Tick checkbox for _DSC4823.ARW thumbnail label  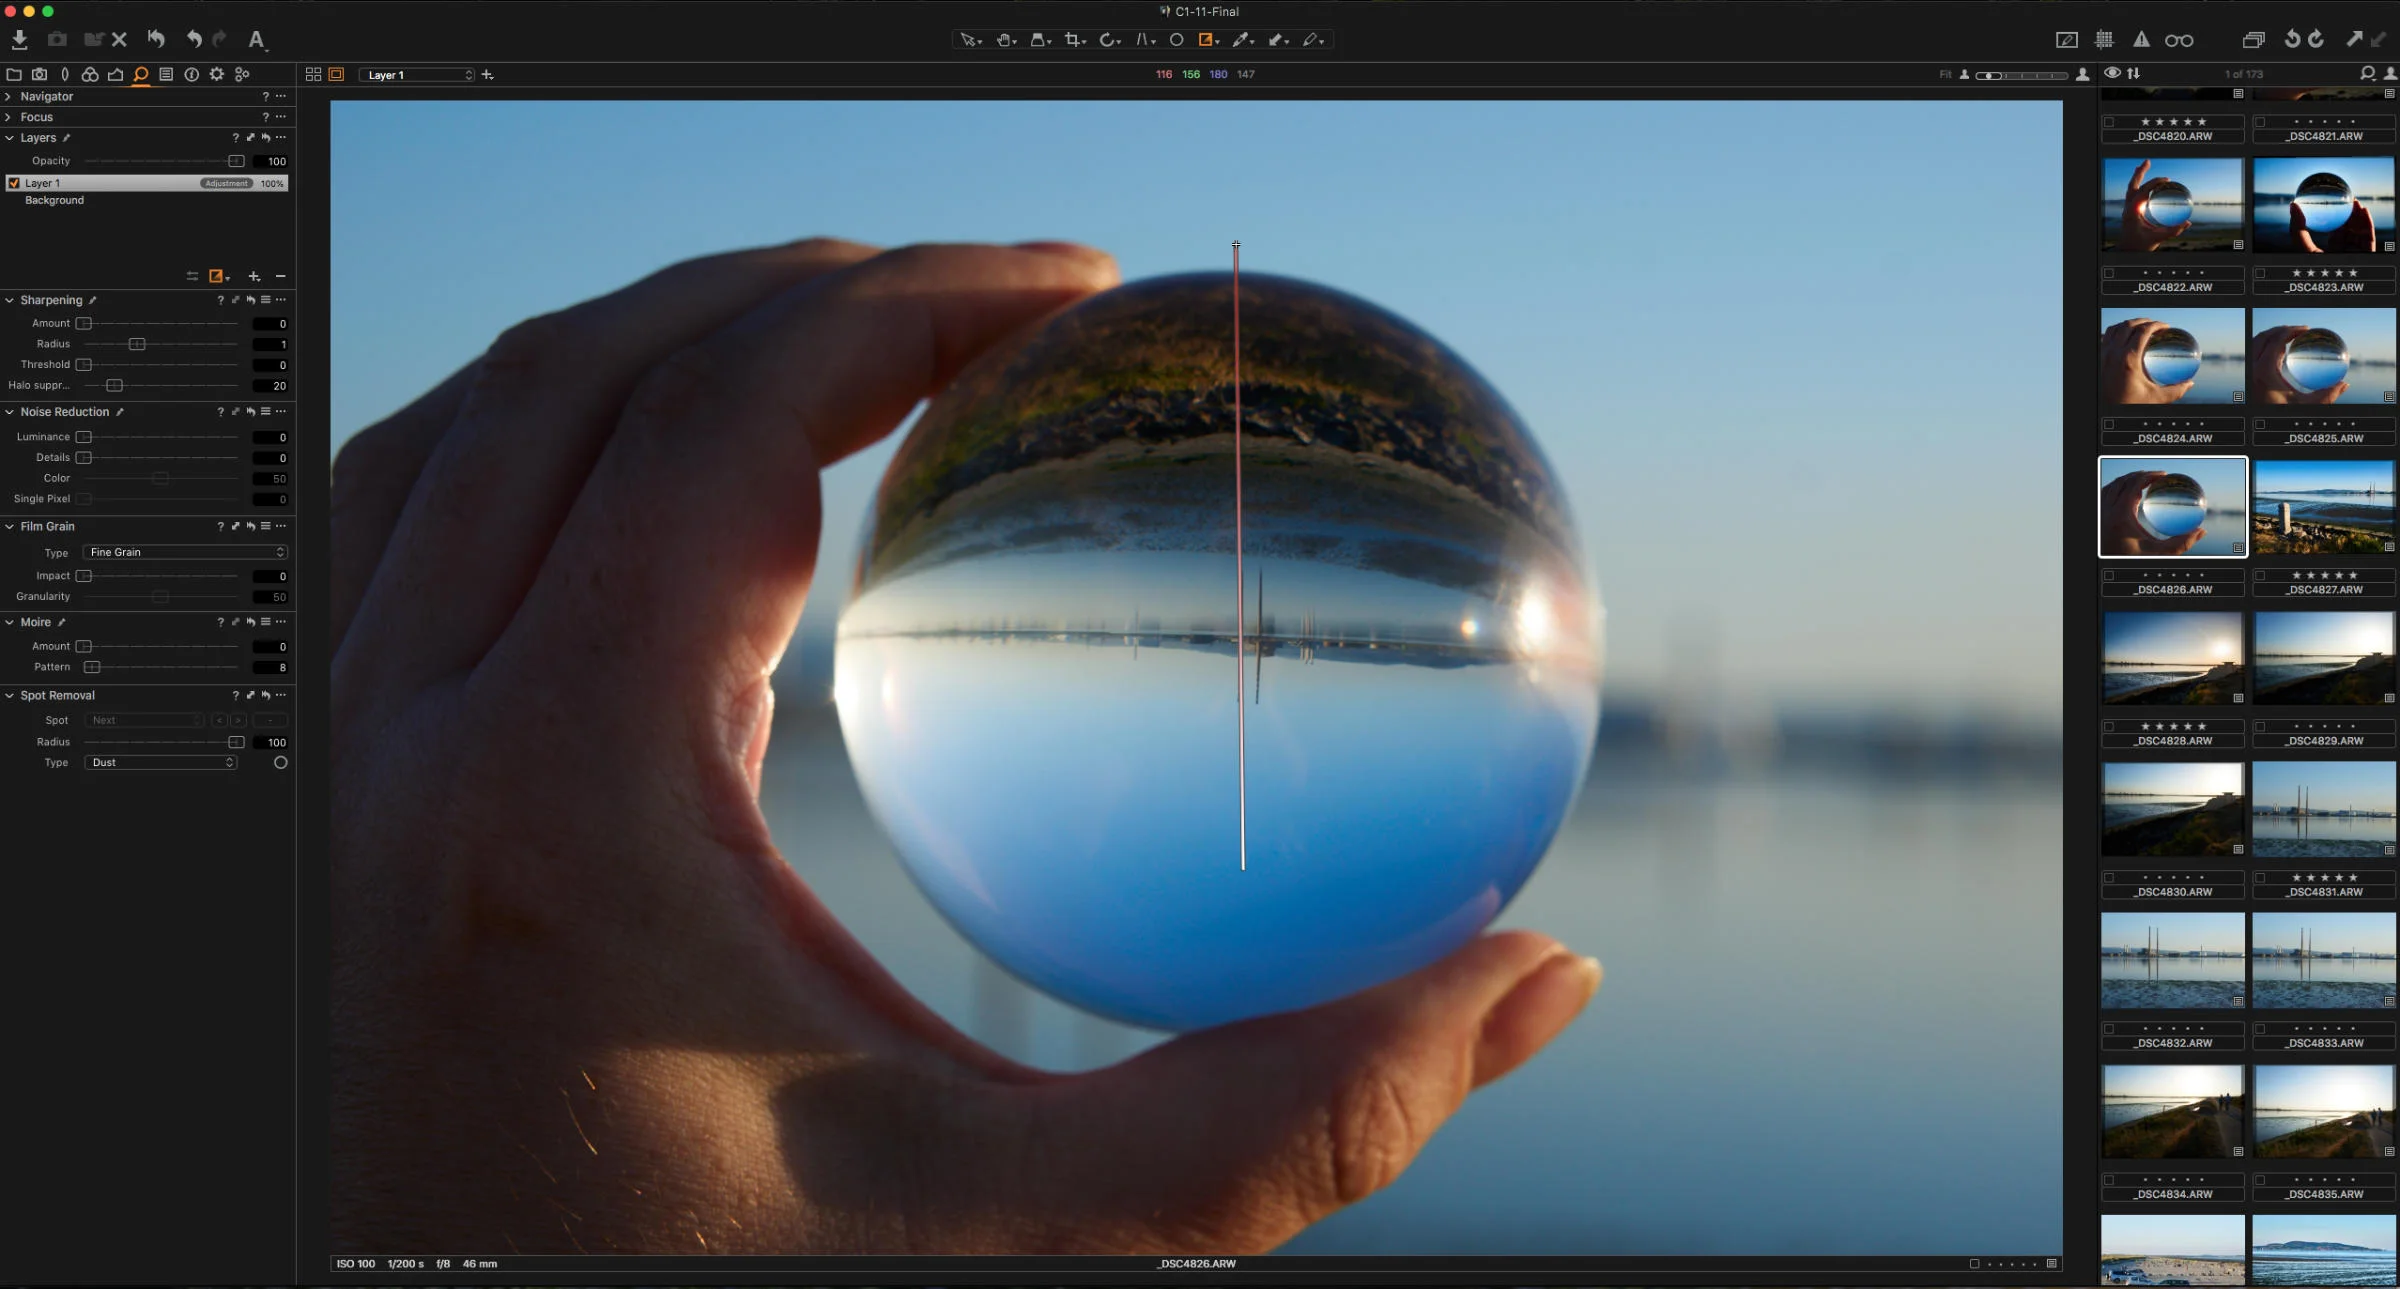[x=2260, y=273]
